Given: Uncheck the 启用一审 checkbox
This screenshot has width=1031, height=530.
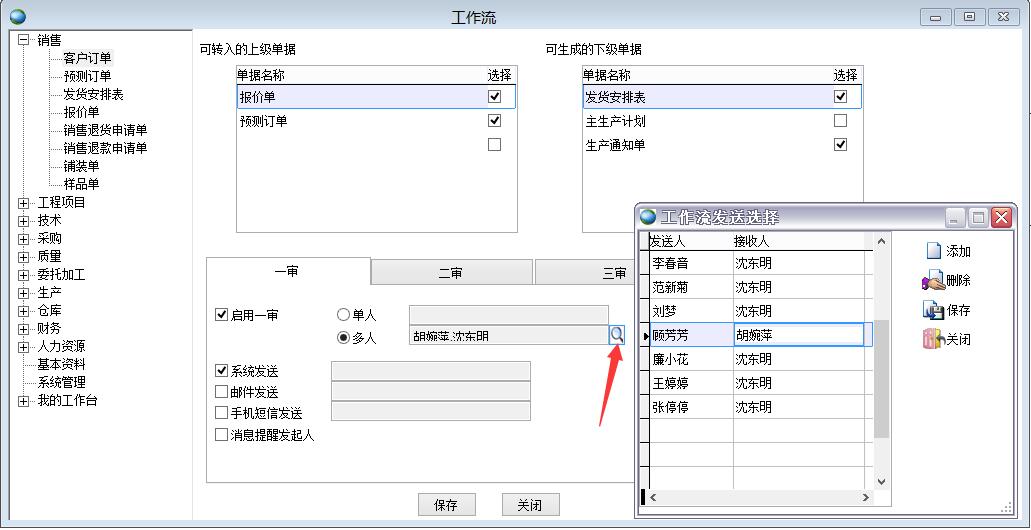Looking at the screenshot, I should pos(222,315).
